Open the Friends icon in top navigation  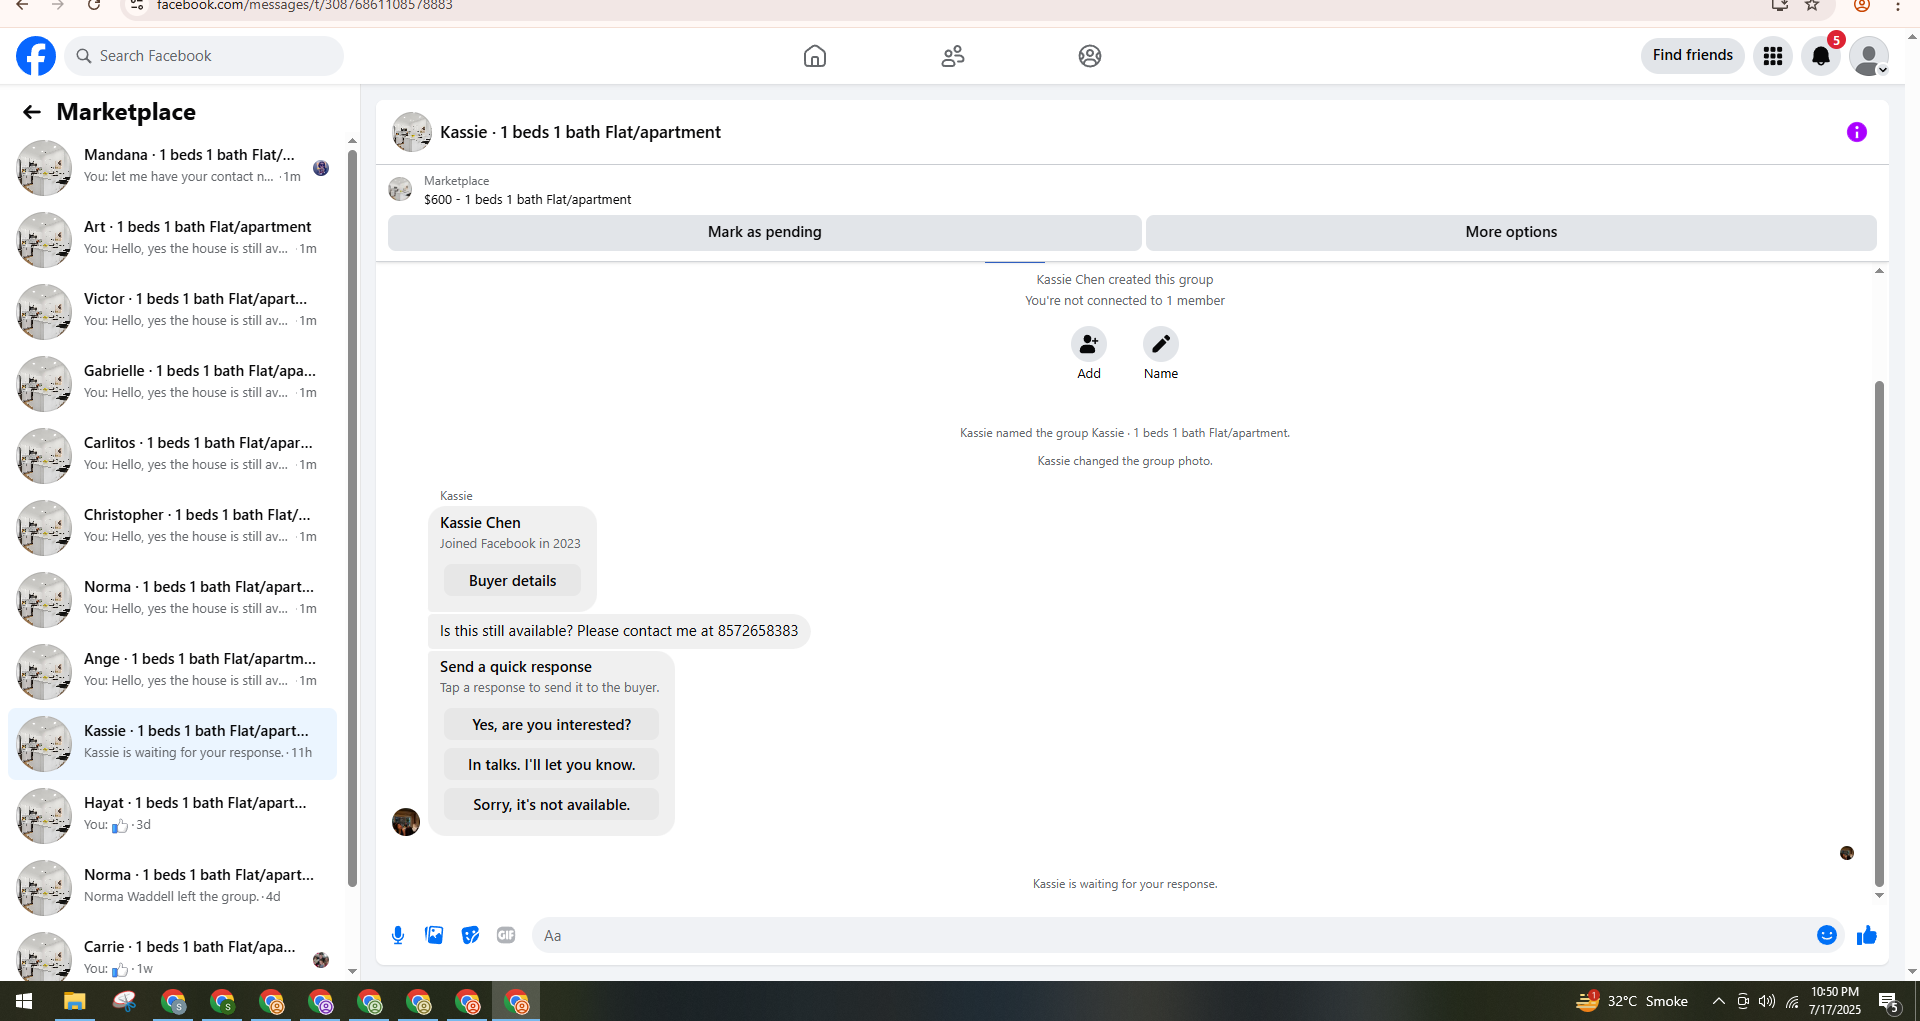coord(953,56)
